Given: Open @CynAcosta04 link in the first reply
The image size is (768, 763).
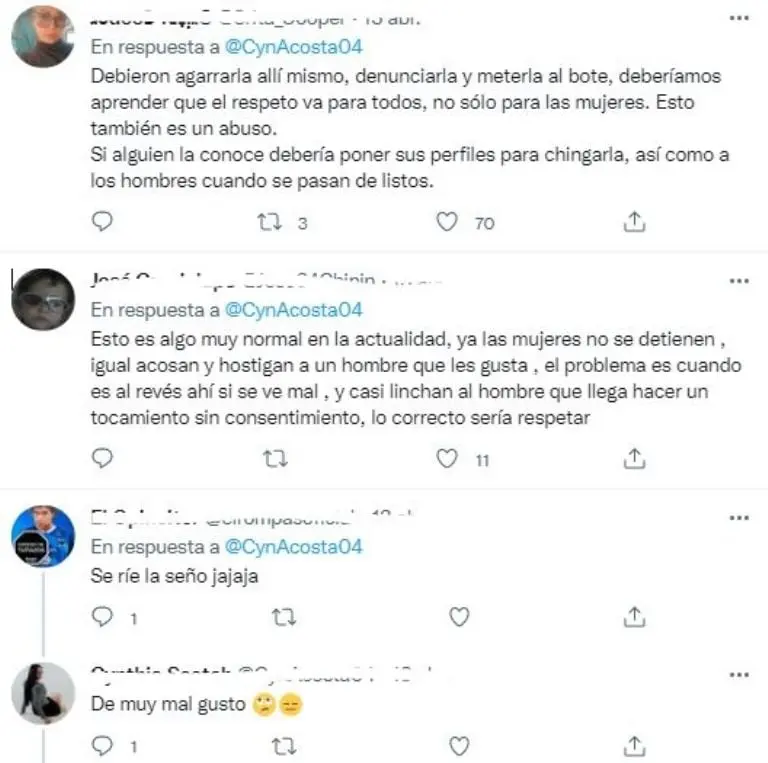Looking at the screenshot, I should [x=293, y=47].
